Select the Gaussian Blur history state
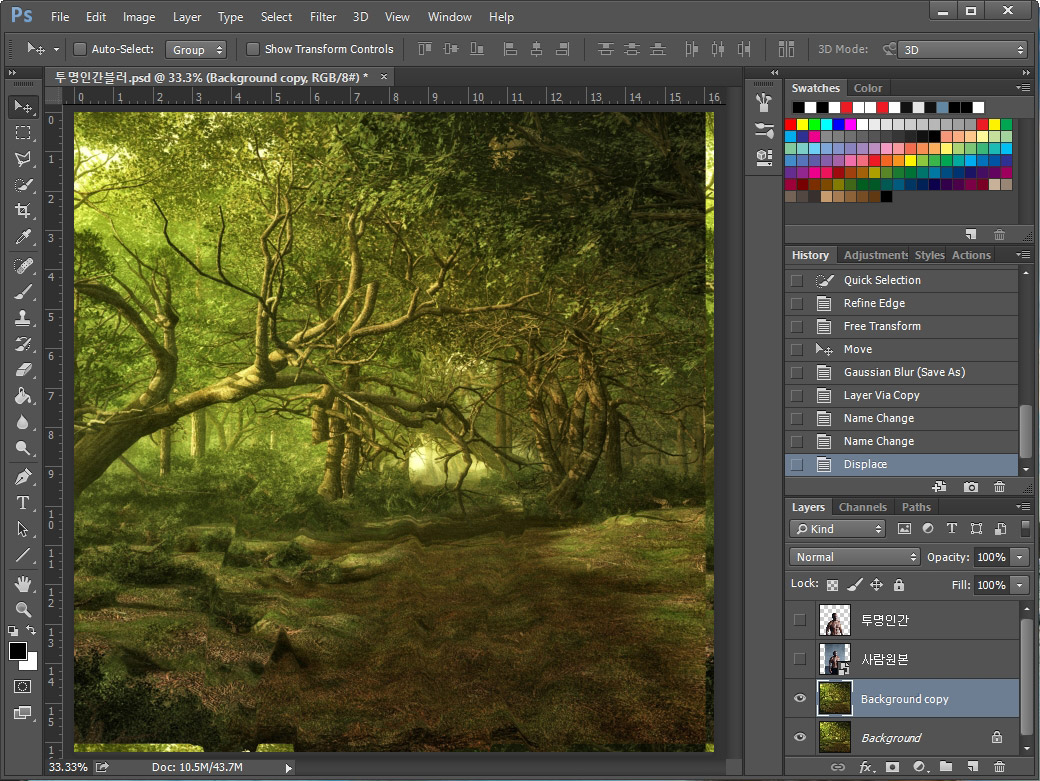 (x=904, y=372)
